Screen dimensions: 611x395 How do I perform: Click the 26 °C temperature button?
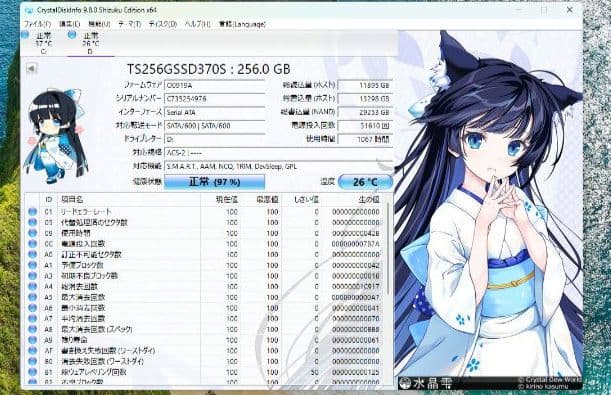click(365, 182)
